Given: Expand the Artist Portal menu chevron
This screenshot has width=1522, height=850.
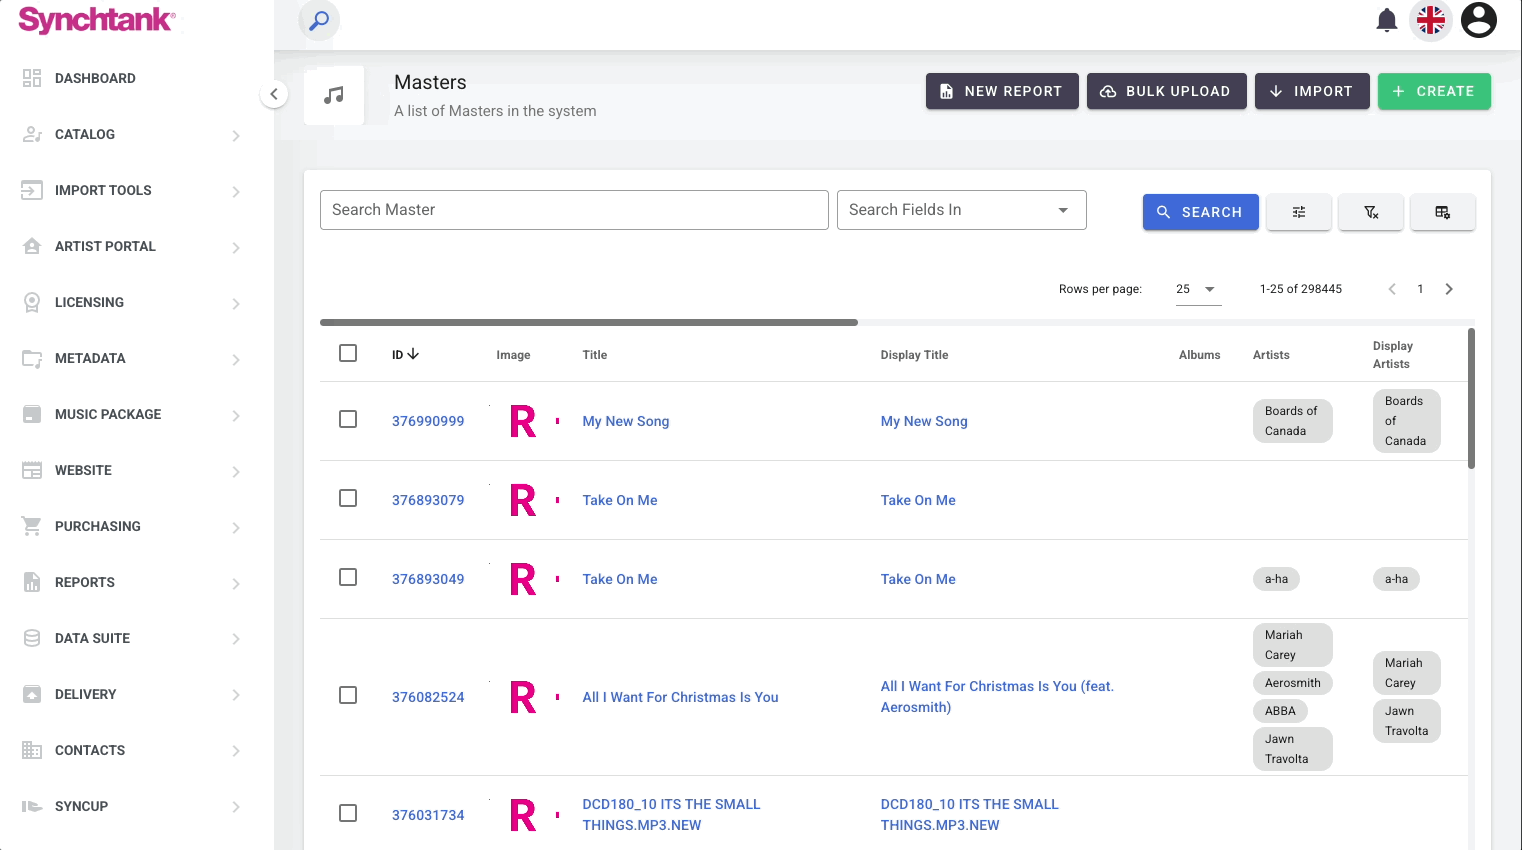Looking at the screenshot, I should [x=236, y=247].
